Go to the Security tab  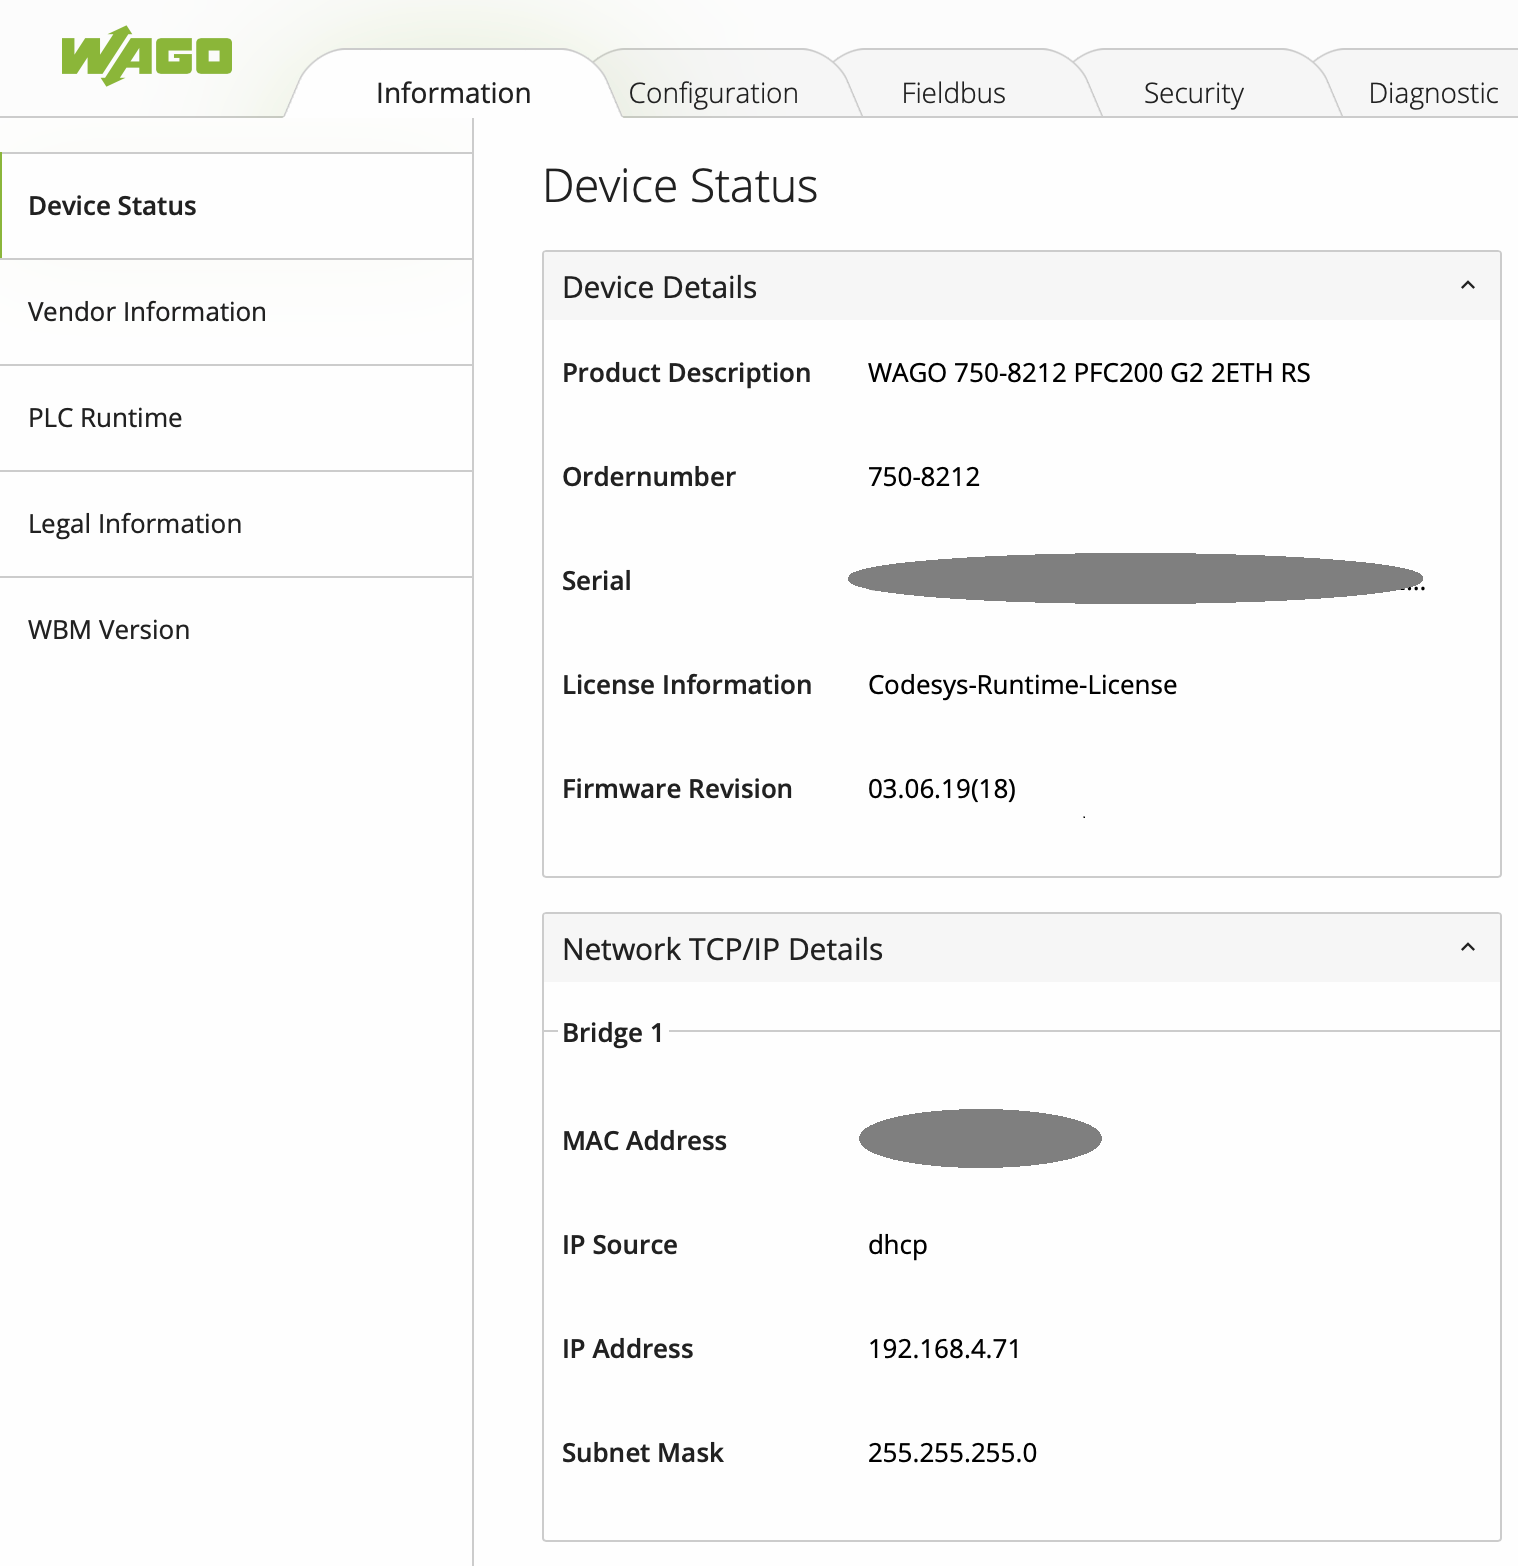coord(1193,93)
